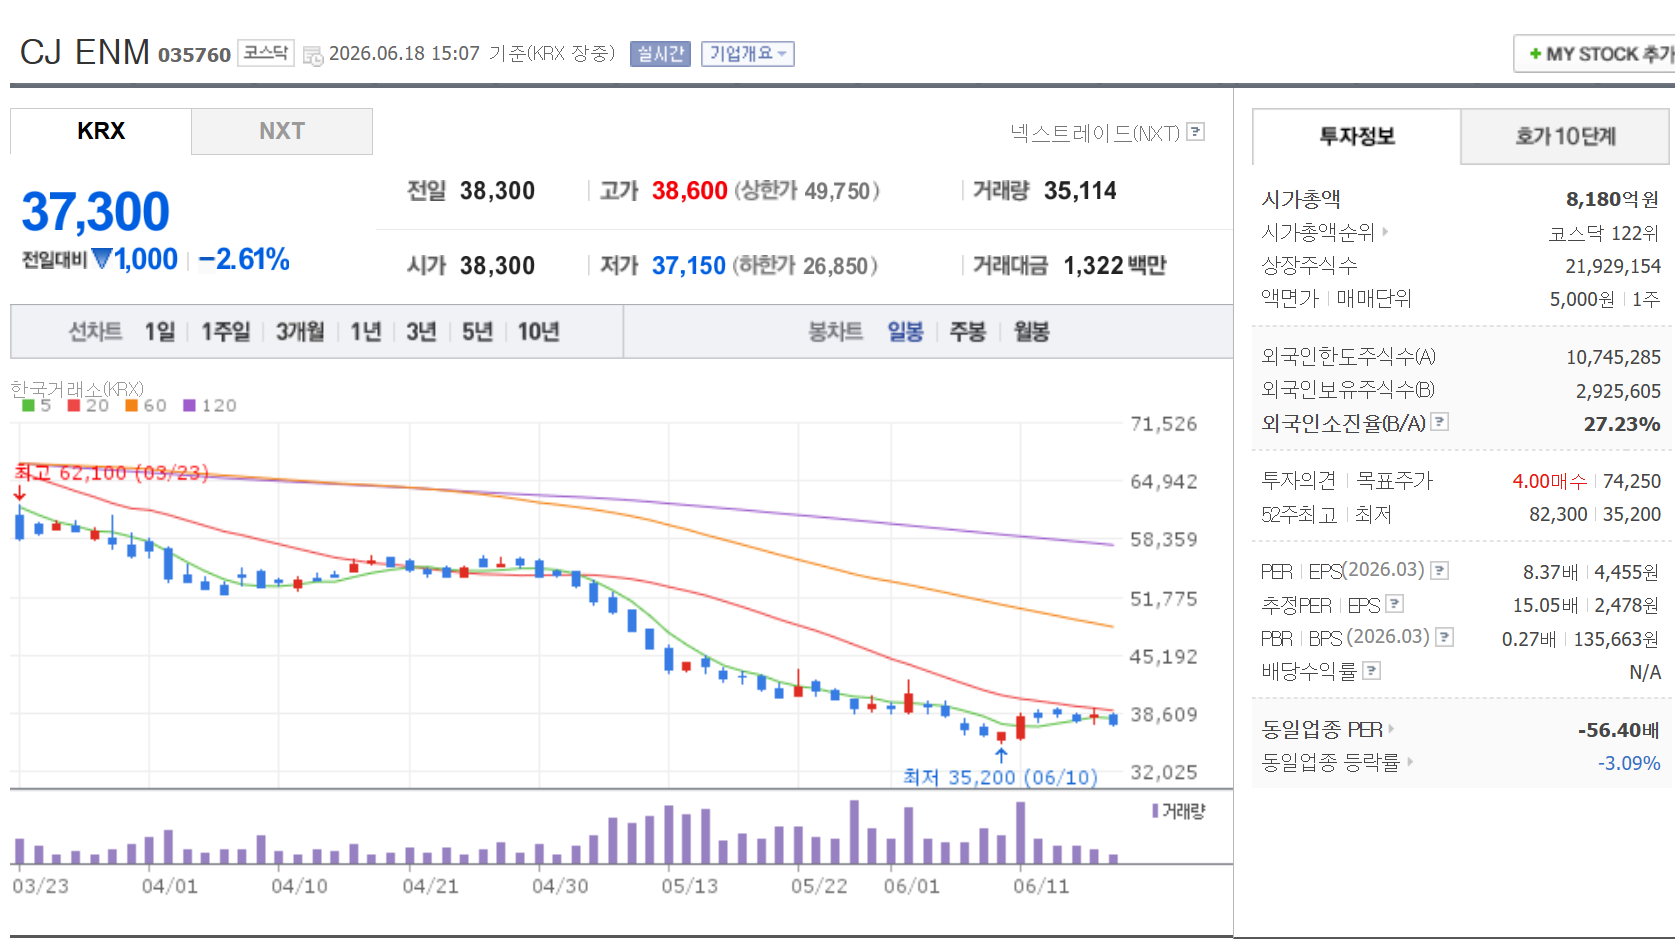1675x939 pixels.
Task: Click the calendar icon beside the date
Action: (312, 56)
